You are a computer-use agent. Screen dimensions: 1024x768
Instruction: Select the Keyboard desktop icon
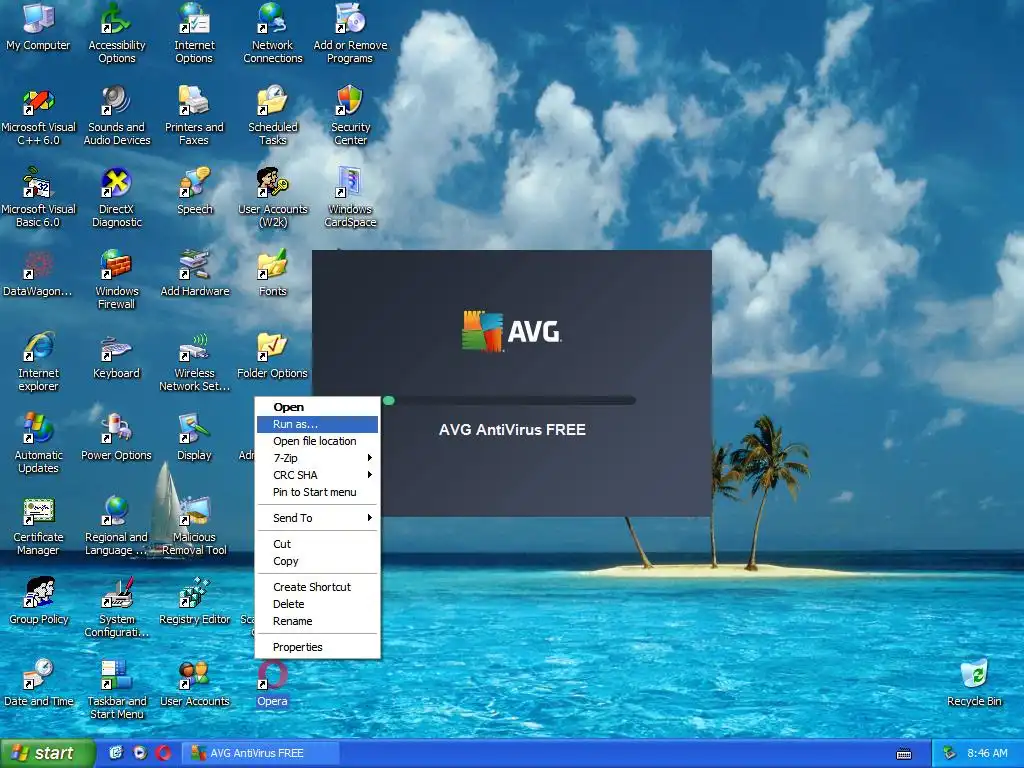pos(116,355)
